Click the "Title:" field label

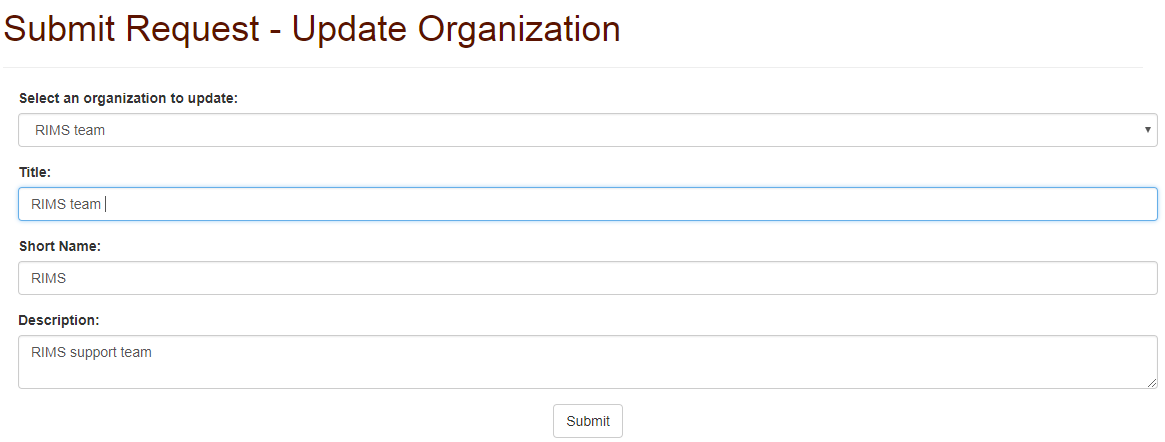pyautogui.click(x=35, y=172)
